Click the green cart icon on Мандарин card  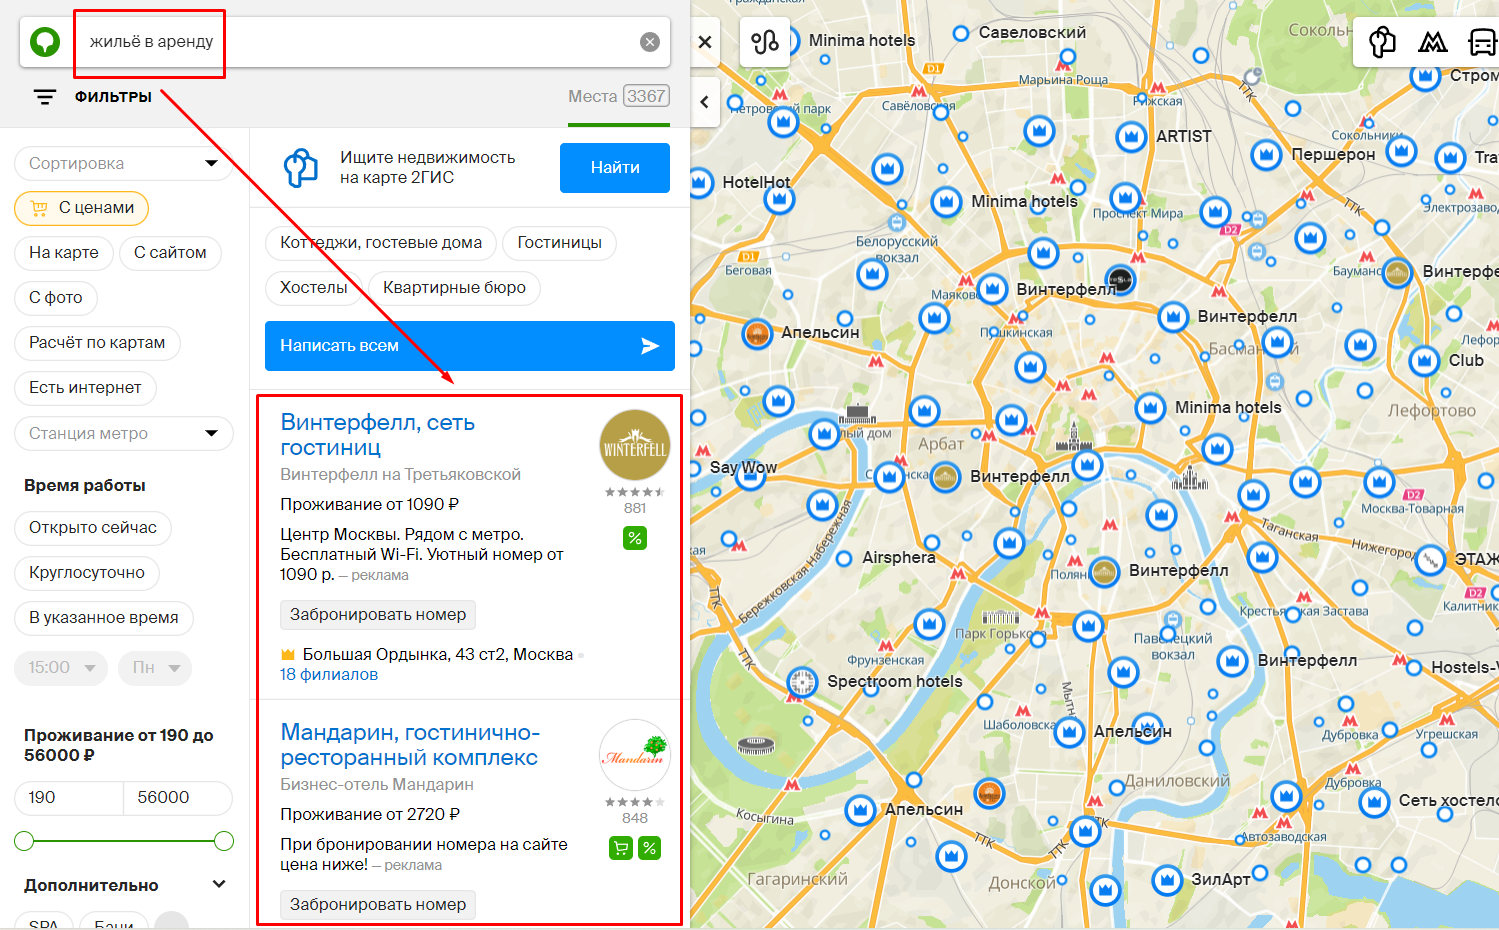tap(621, 848)
